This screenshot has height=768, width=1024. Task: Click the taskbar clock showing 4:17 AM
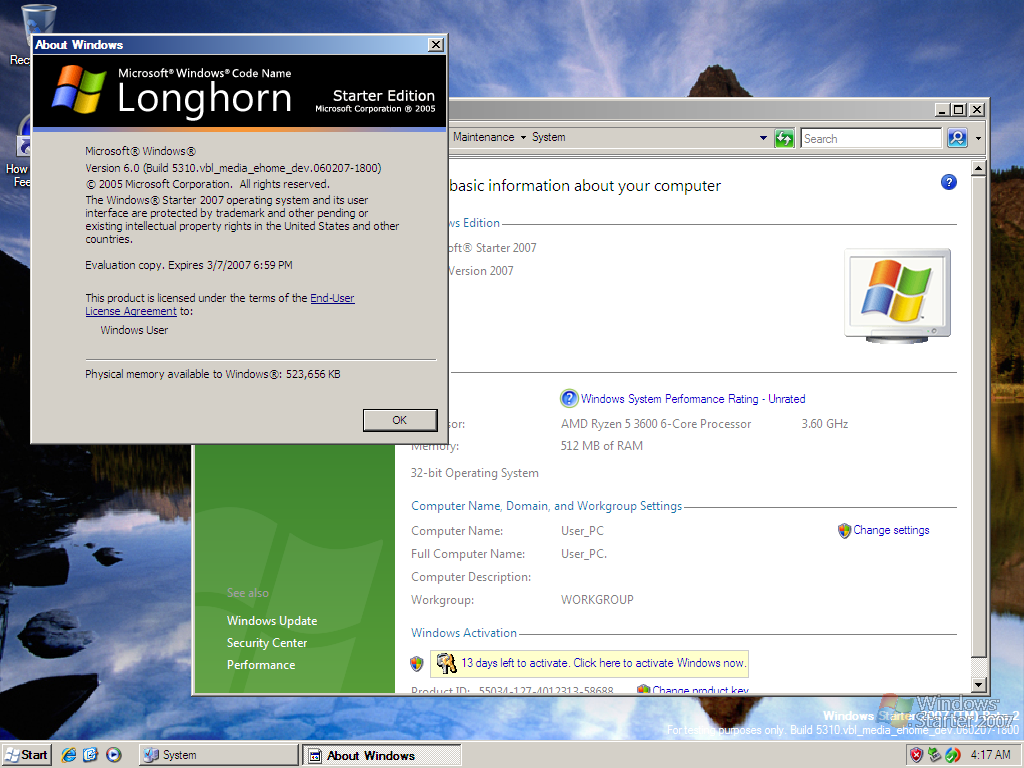[990, 755]
